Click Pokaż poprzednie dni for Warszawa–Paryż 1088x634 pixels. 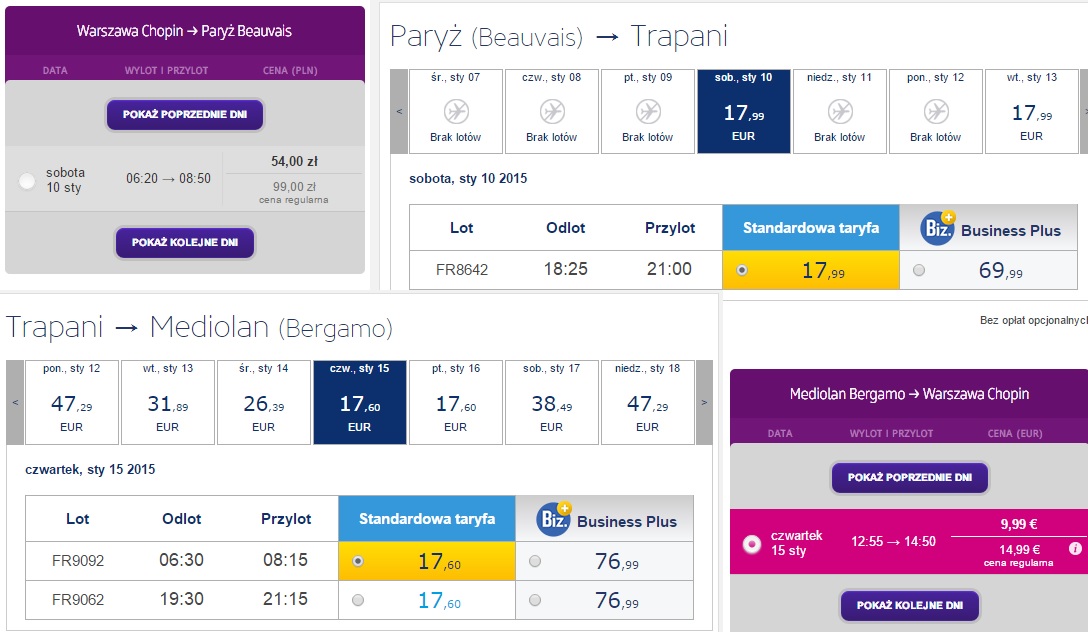(185, 114)
